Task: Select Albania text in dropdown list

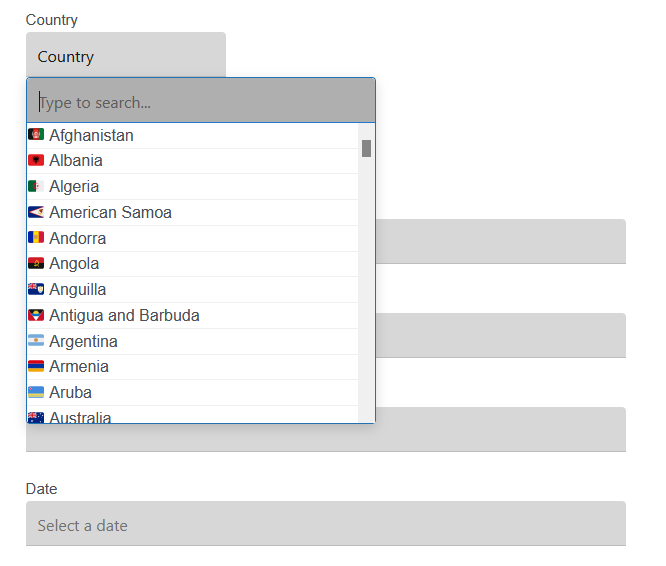Action: click(x=76, y=160)
